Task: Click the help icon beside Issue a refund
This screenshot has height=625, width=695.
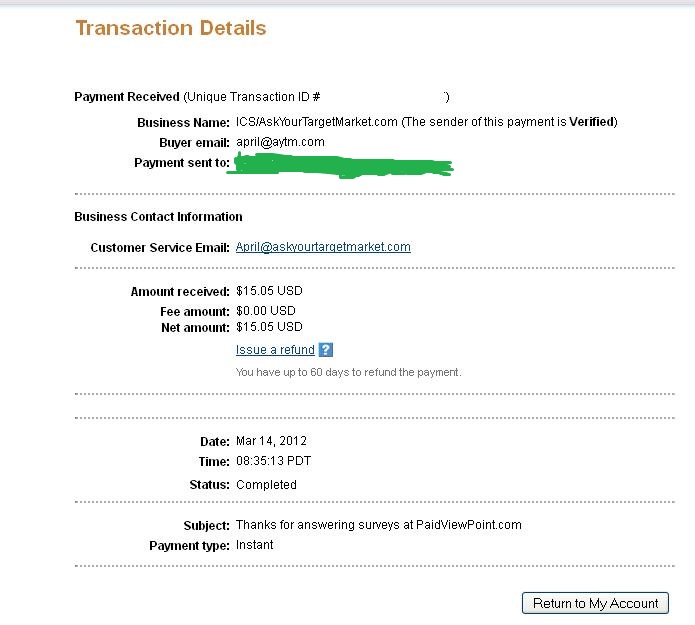Action: 325,350
